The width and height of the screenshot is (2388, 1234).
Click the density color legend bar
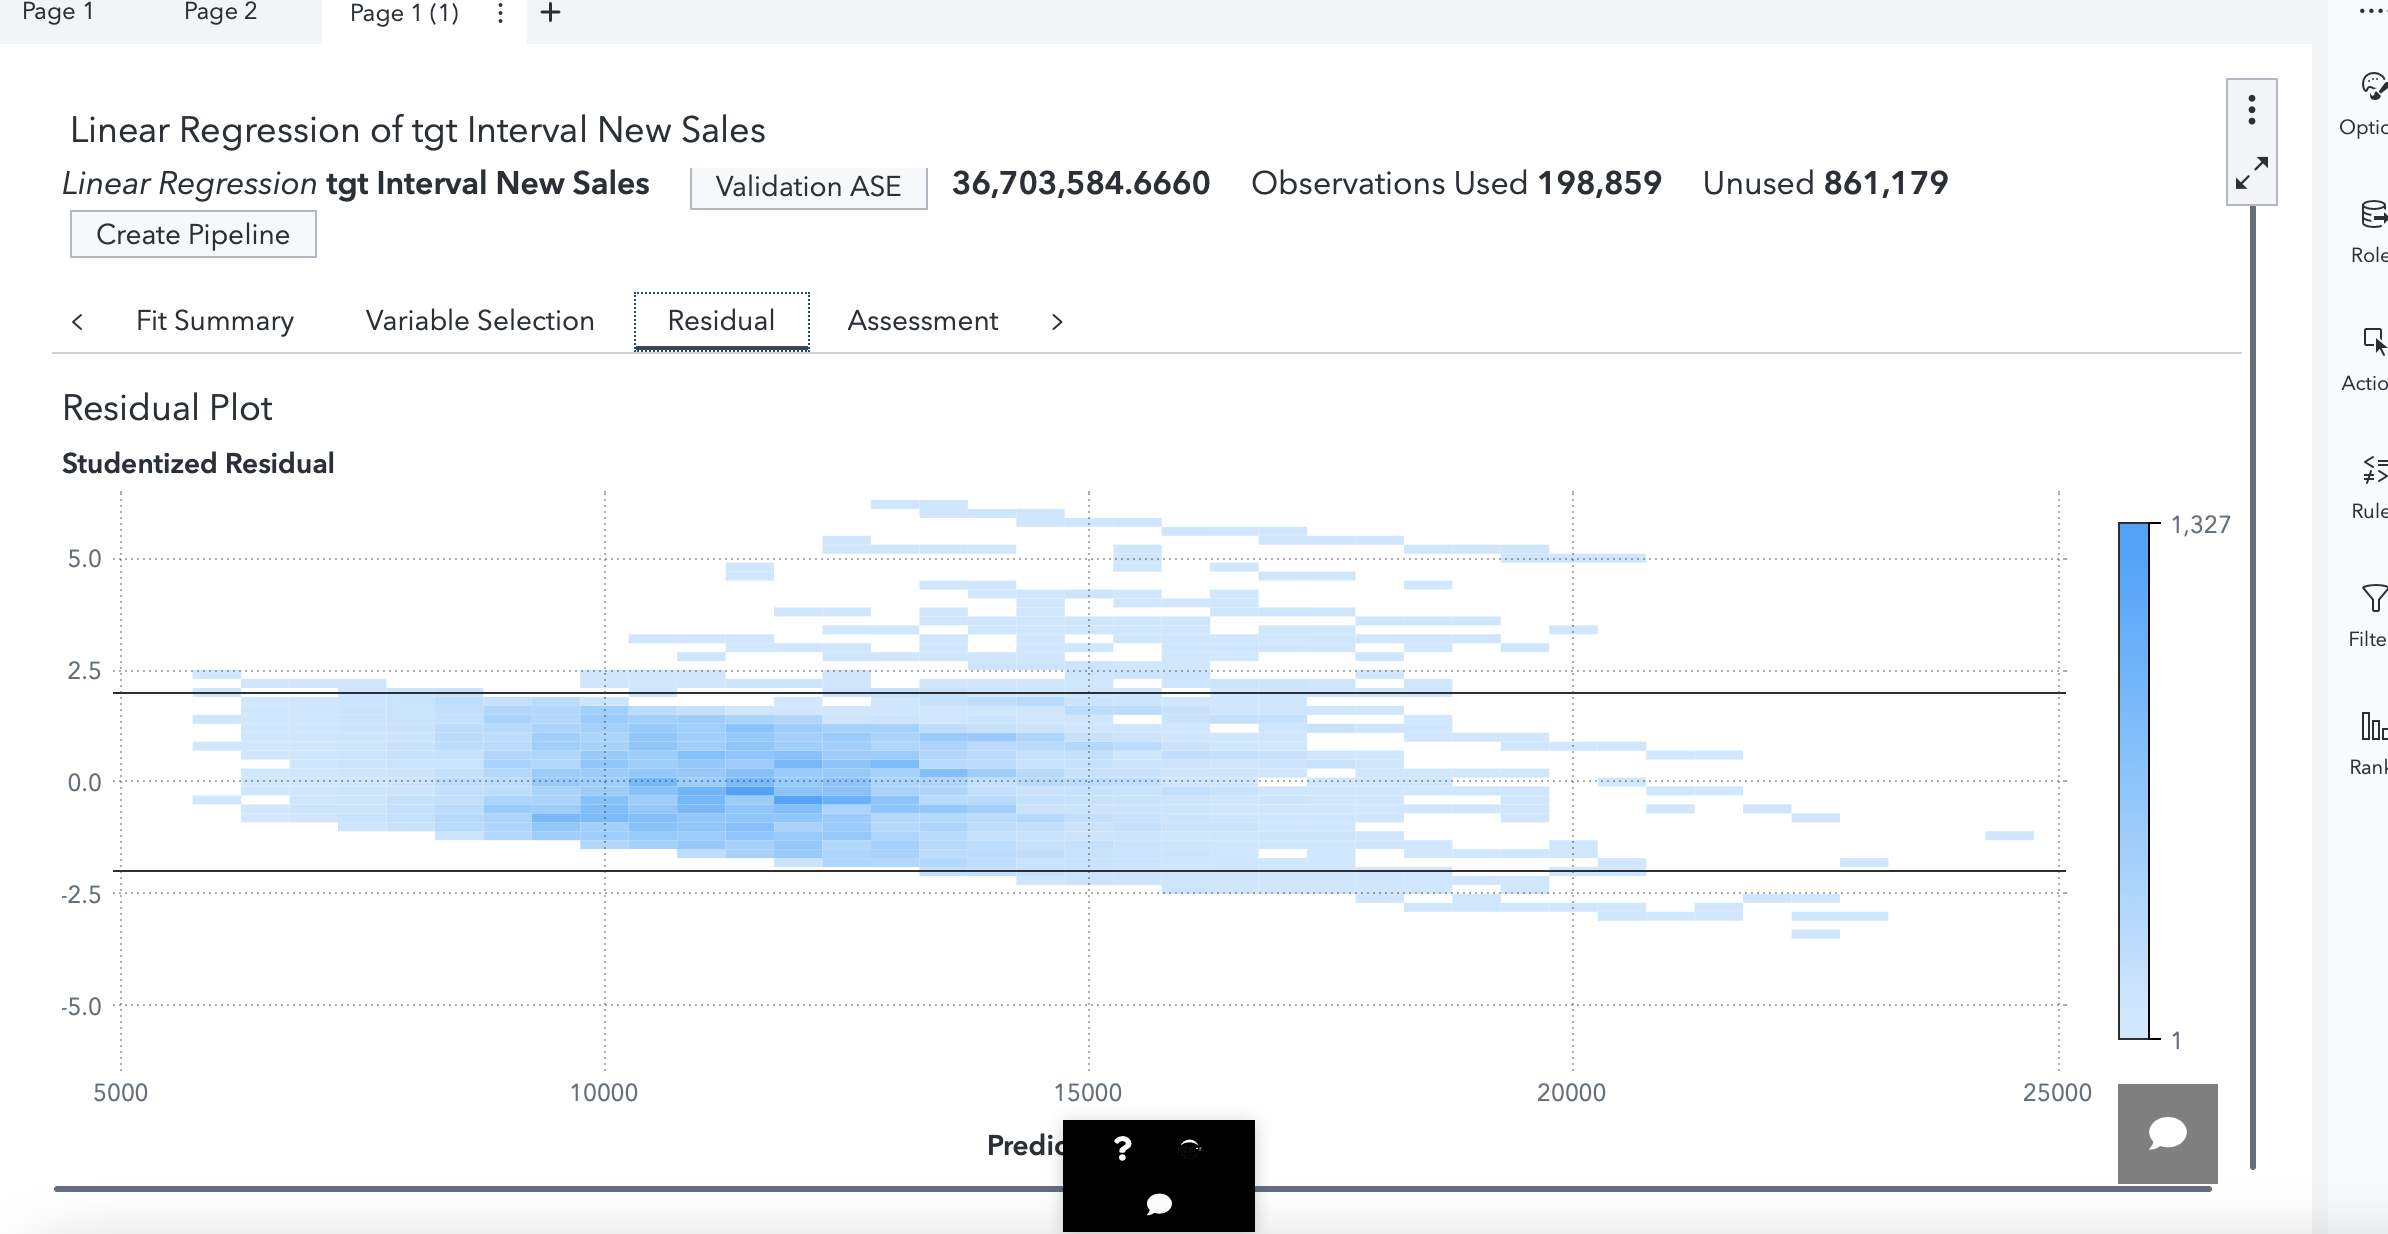coord(2133,780)
